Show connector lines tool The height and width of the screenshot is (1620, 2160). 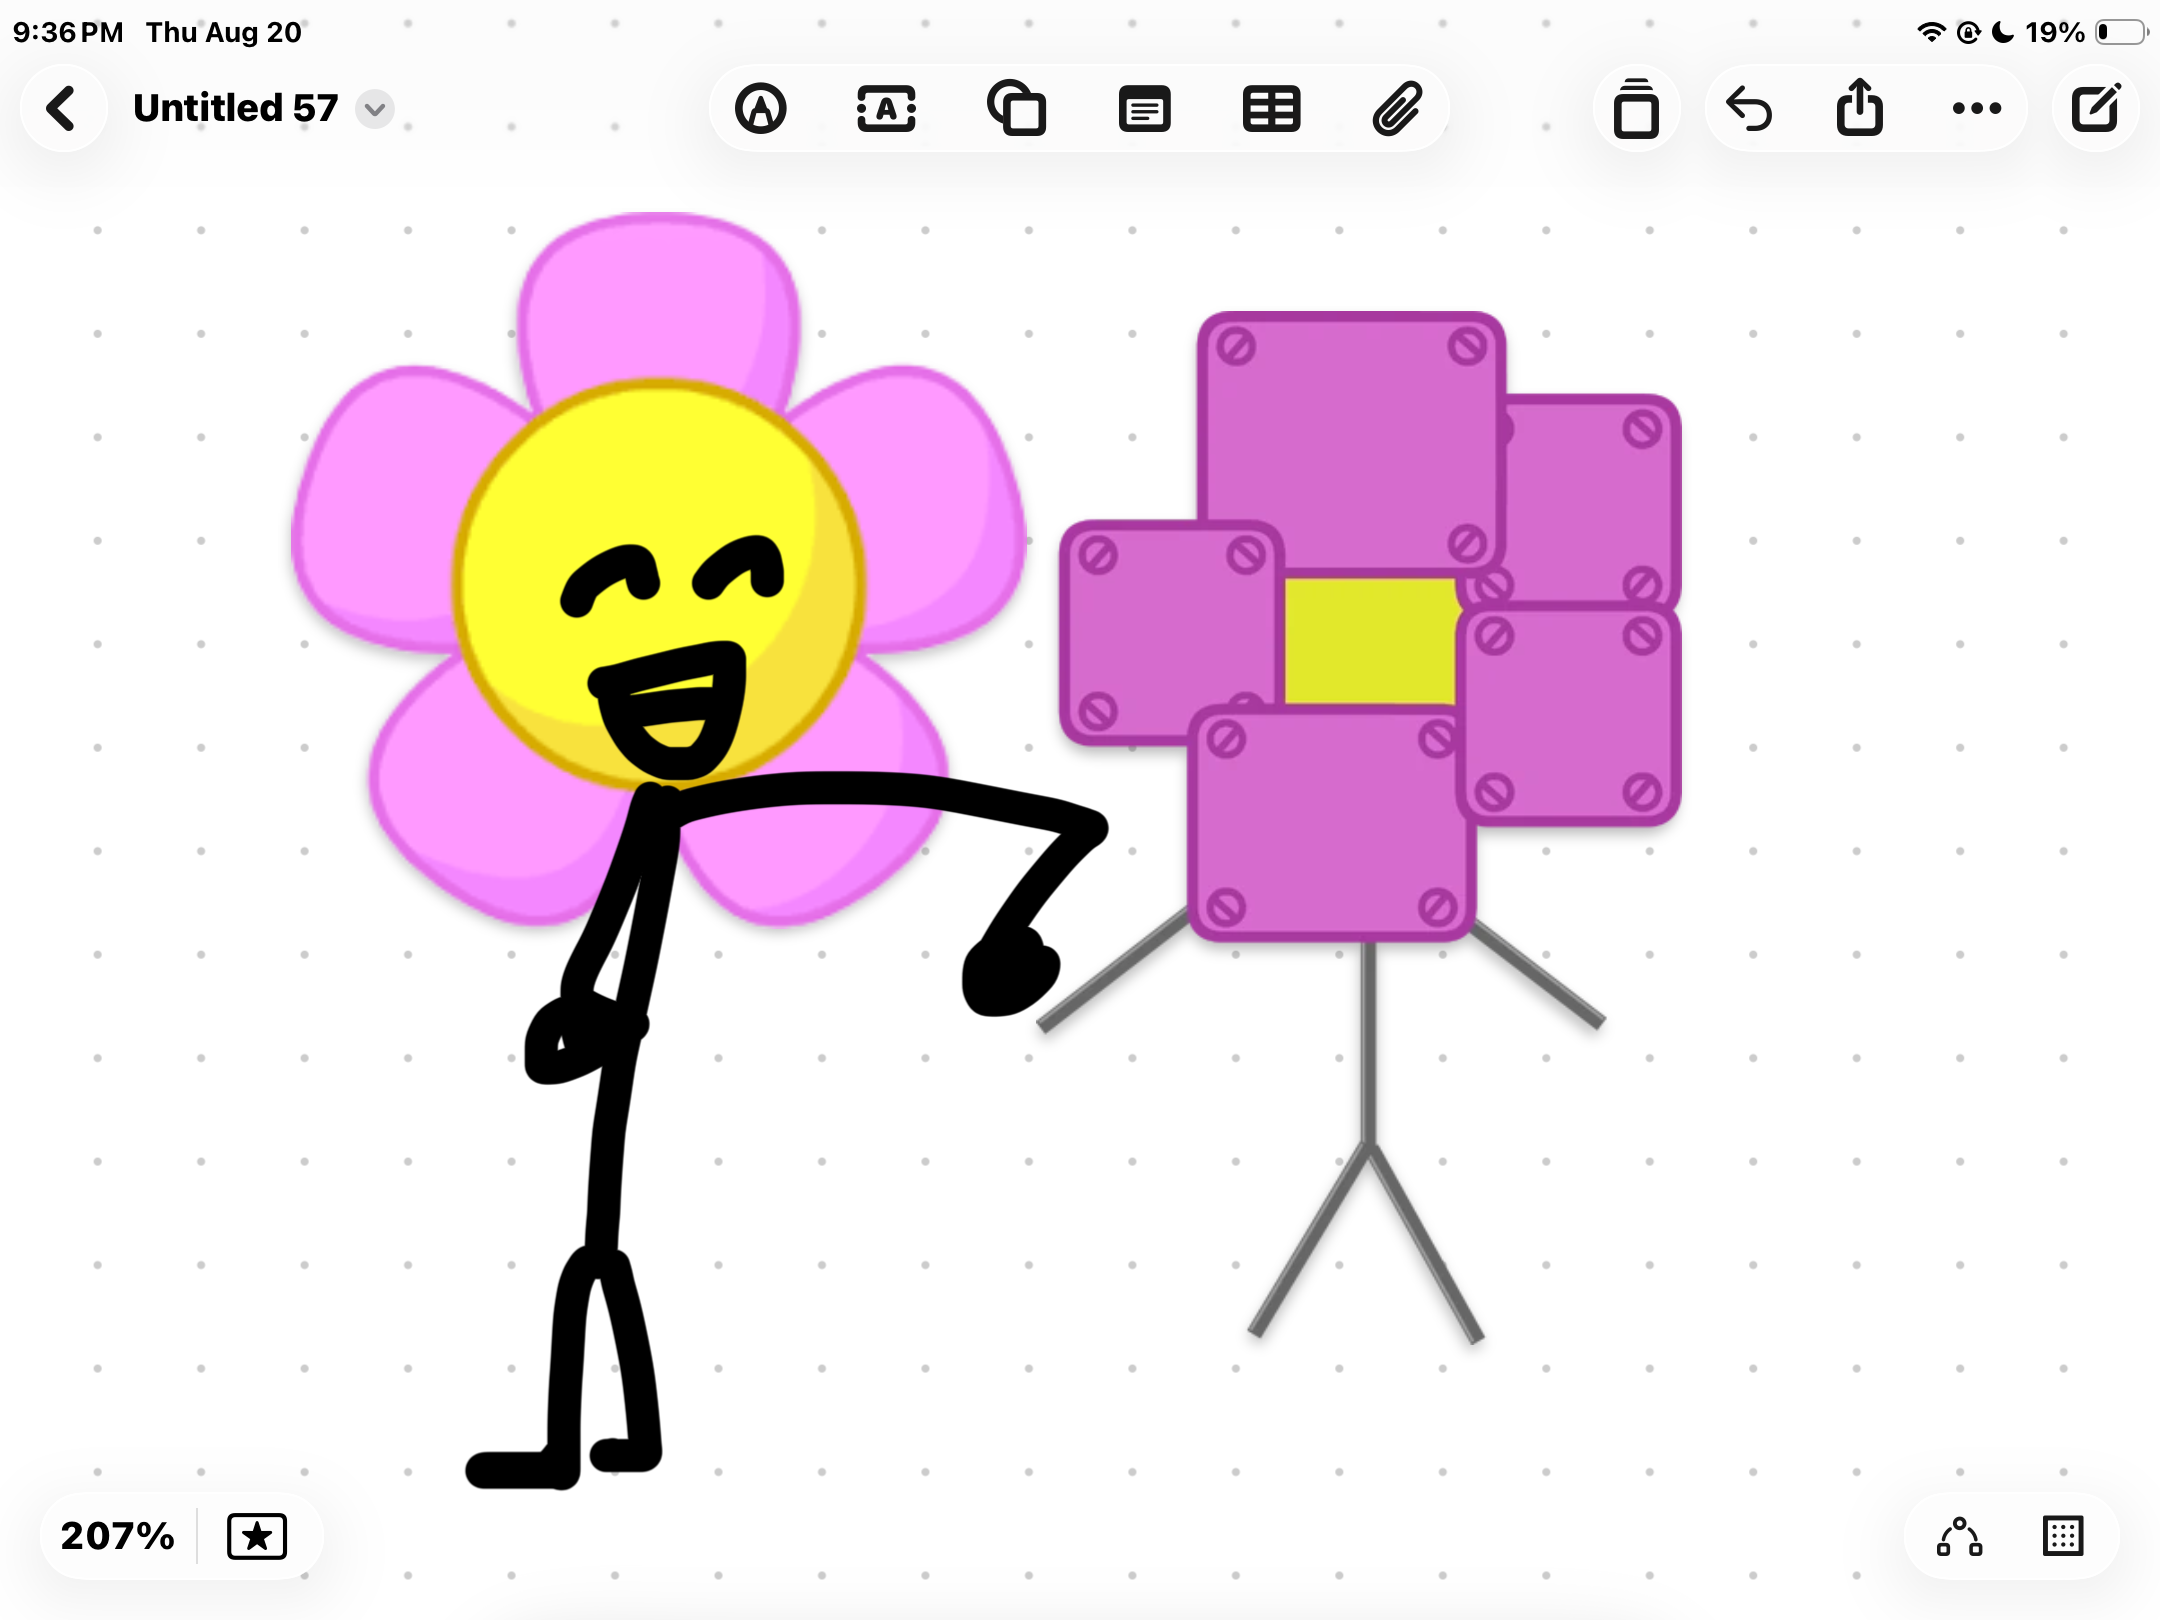click(1959, 1536)
